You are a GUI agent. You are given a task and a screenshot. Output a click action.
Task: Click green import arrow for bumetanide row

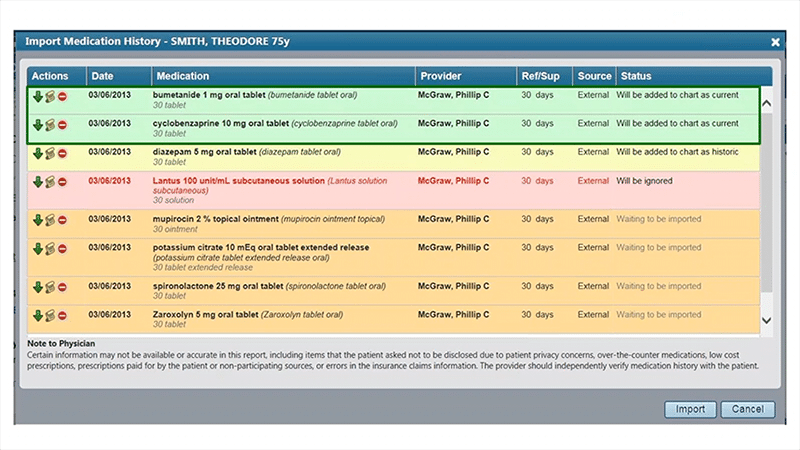(x=38, y=96)
